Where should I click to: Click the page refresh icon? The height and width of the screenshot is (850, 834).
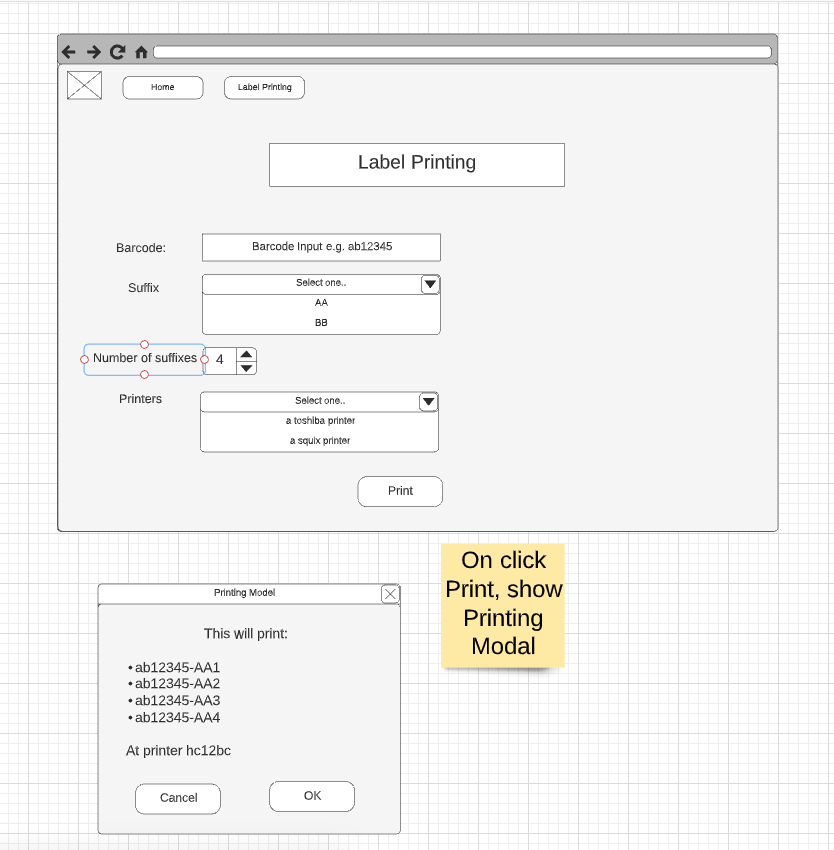tap(117, 51)
